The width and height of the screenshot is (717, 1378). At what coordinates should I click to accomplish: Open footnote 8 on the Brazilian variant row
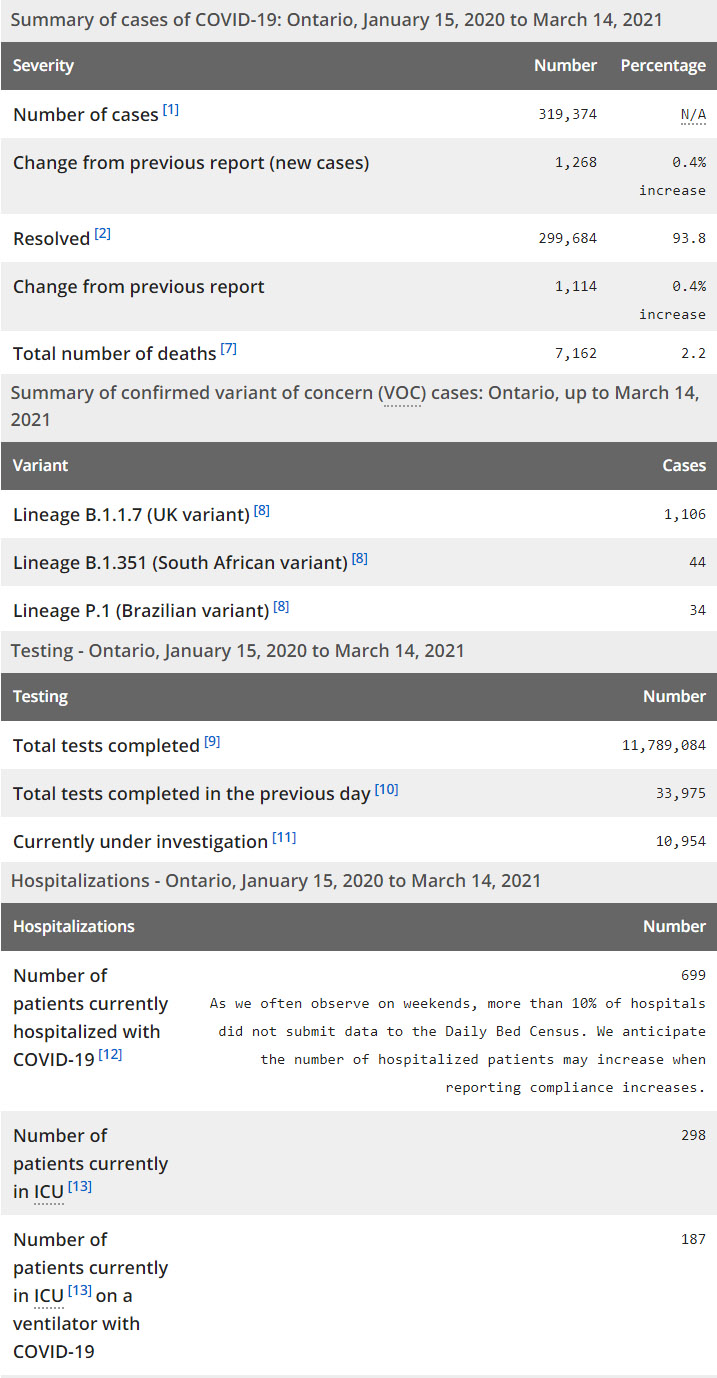(x=281, y=606)
